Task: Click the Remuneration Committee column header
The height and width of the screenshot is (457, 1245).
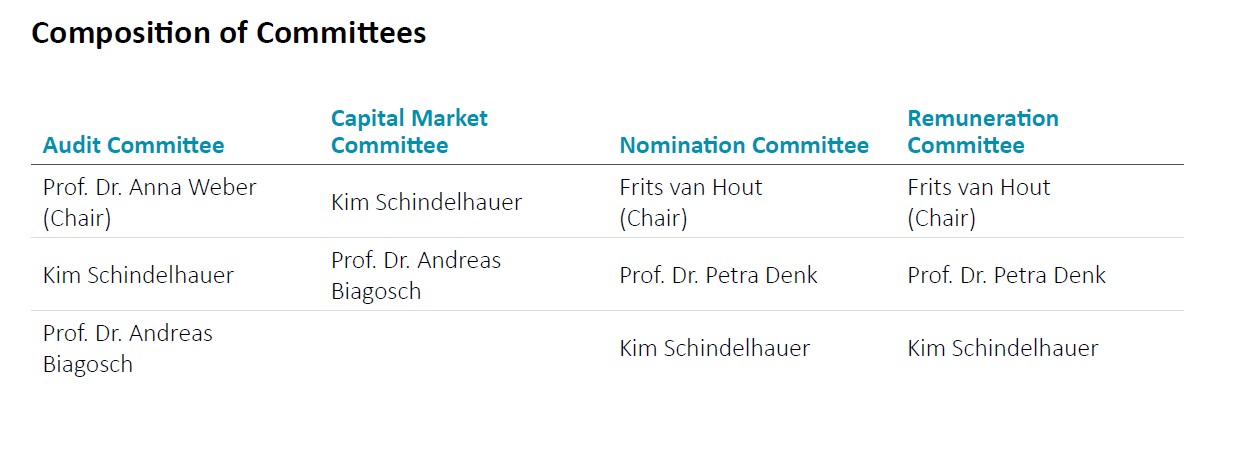Action: tap(982, 132)
